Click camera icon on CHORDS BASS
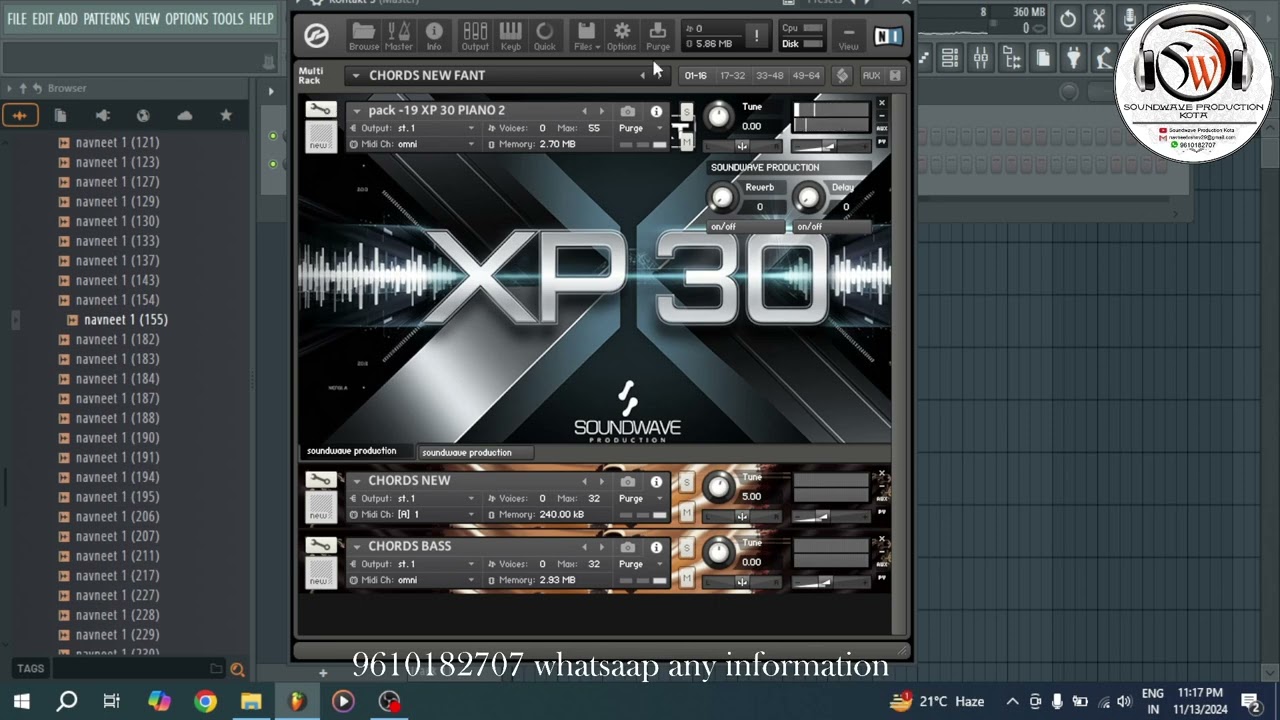Screen dimensions: 1280x720 coord(627,547)
